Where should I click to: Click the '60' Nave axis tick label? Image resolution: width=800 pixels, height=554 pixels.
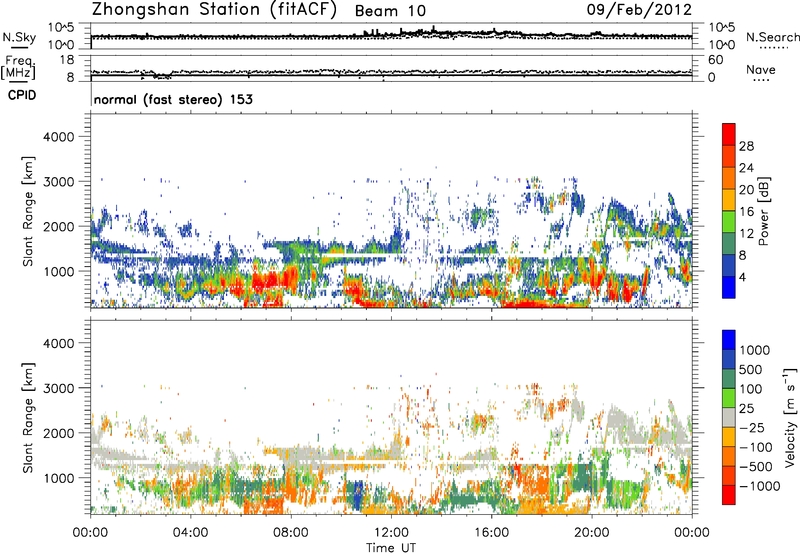716,60
